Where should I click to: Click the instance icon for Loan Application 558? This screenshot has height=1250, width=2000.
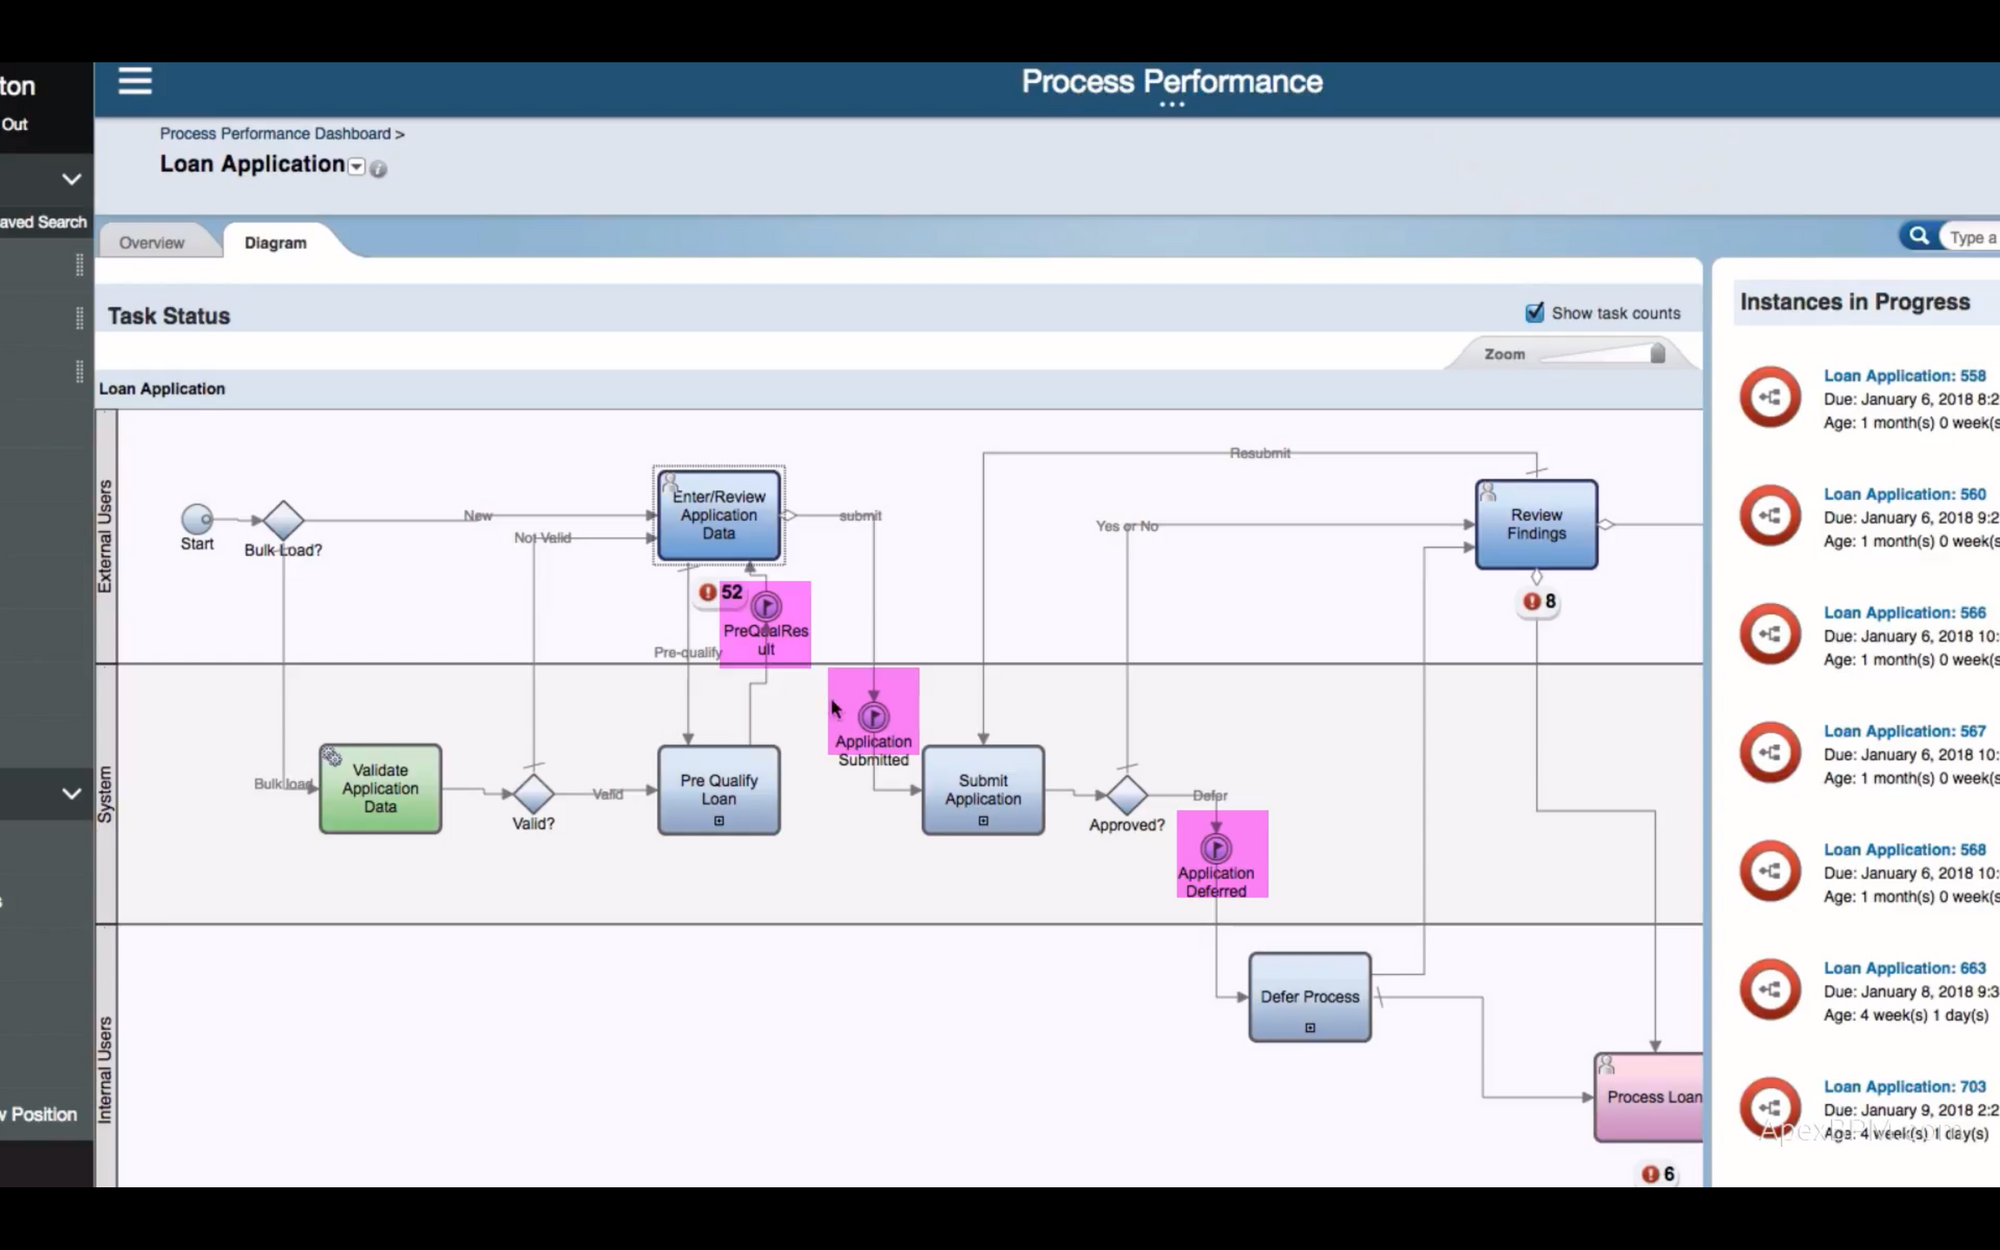tap(1770, 397)
